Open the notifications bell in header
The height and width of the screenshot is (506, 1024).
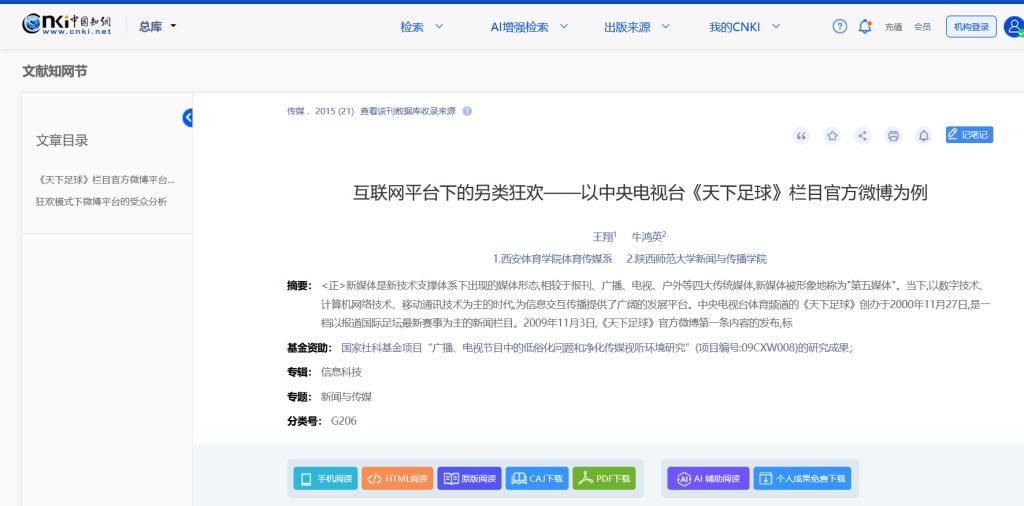[865, 27]
